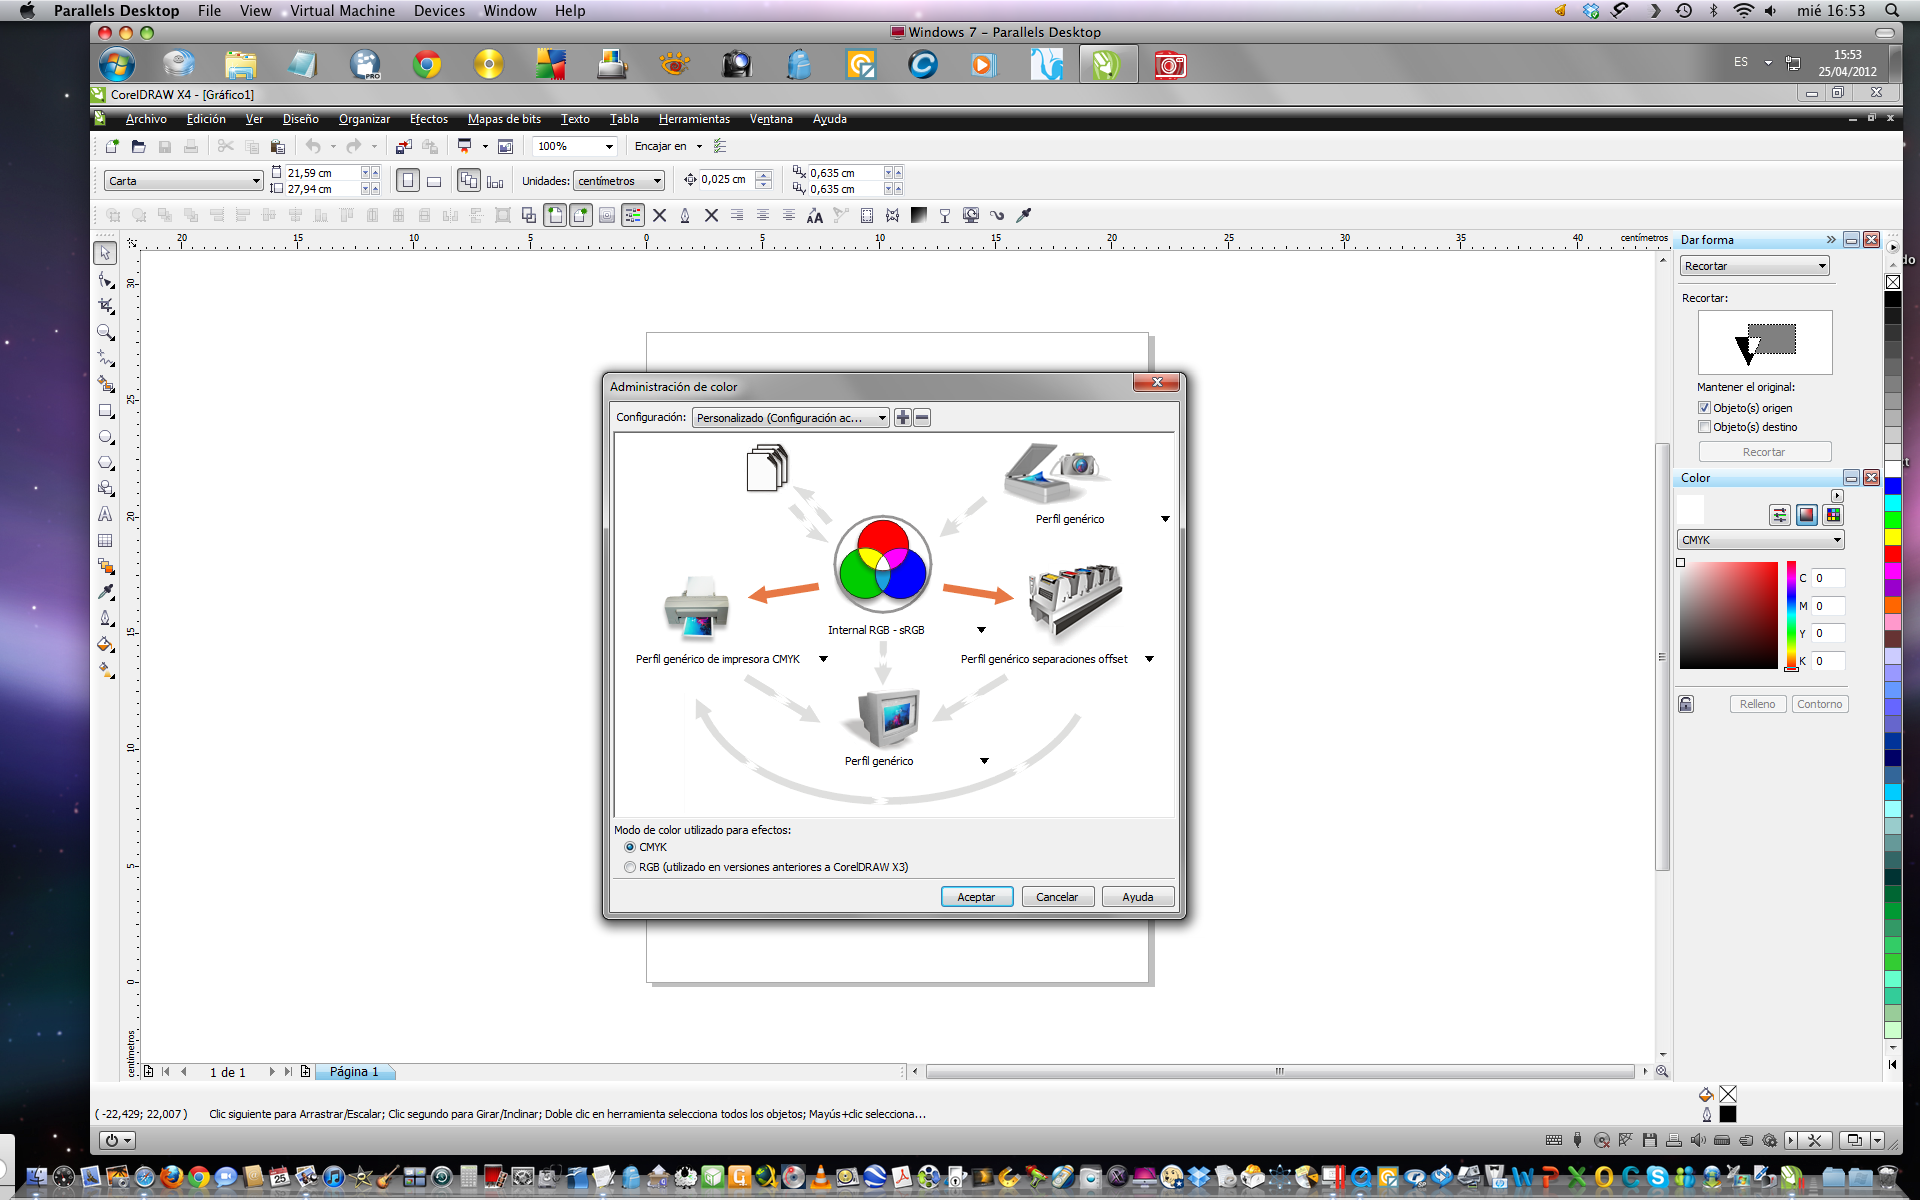Expand the Internal RGB - sRGB dropdown arrow

(981, 630)
